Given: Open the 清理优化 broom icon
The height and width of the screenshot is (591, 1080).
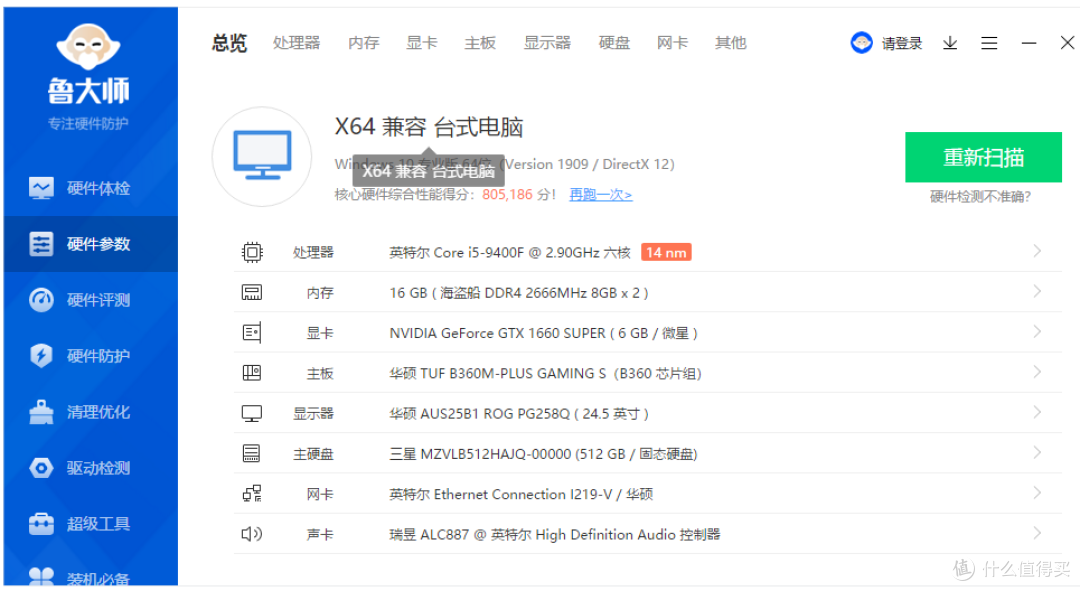Looking at the screenshot, I should pos(41,412).
